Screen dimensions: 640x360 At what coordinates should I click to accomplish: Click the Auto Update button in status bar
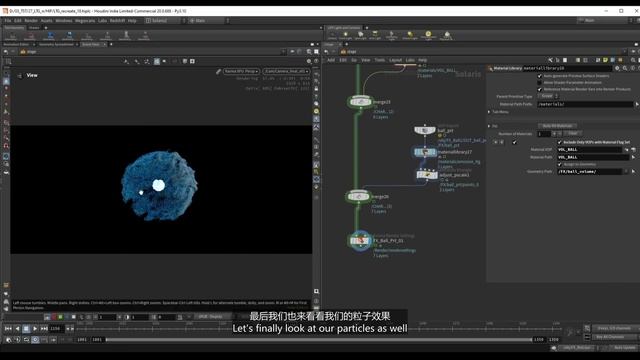click(624, 348)
